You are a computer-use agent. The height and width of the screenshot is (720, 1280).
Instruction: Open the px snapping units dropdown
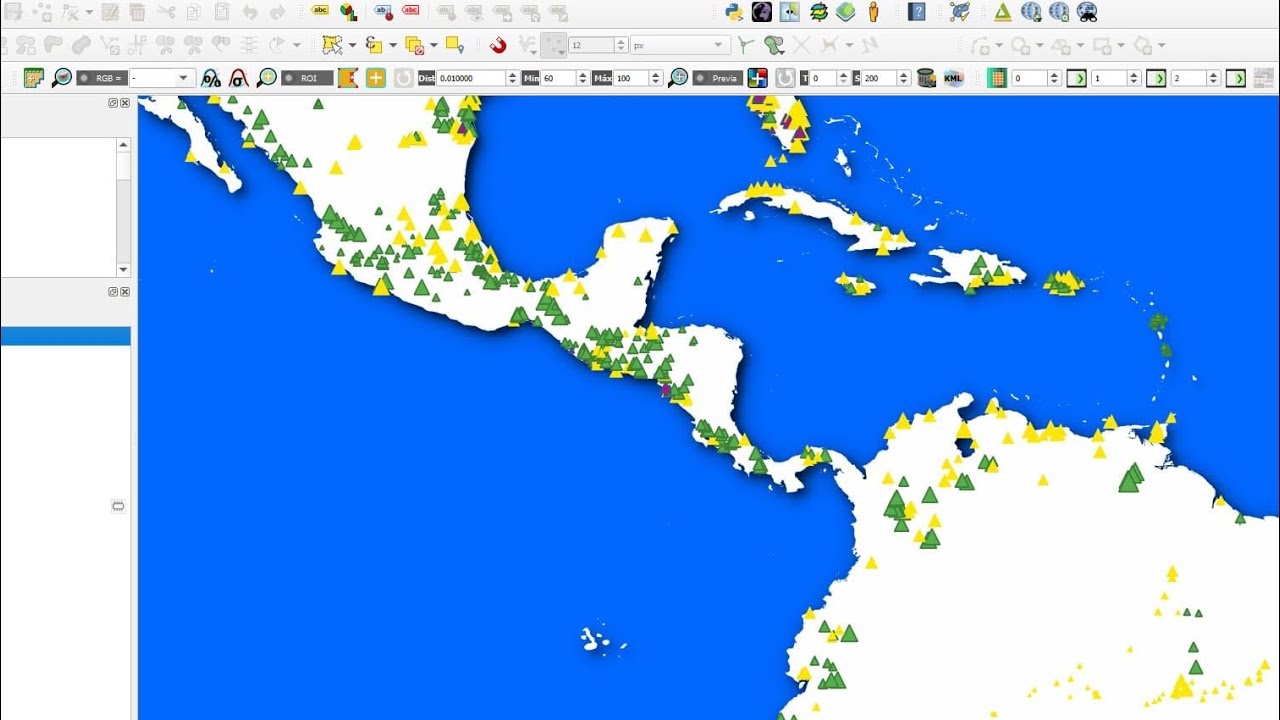[x=679, y=45]
